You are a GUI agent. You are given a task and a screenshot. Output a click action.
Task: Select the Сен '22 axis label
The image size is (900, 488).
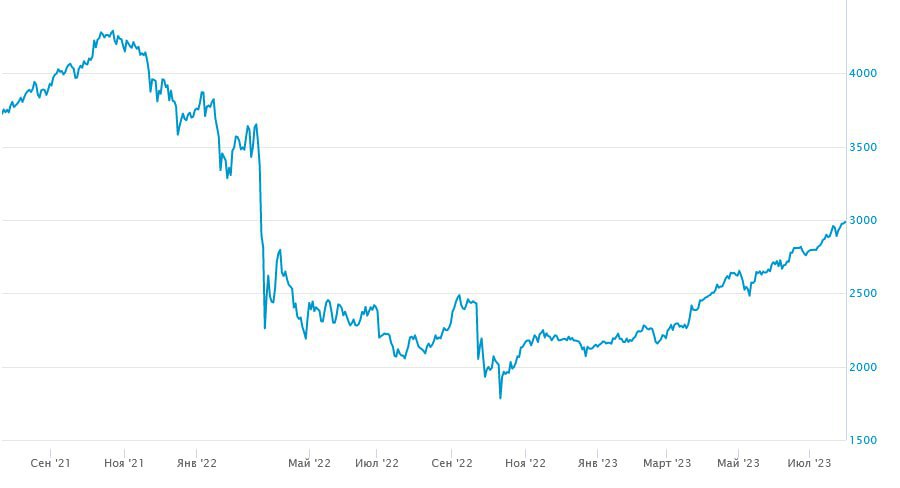tap(452, 463)
